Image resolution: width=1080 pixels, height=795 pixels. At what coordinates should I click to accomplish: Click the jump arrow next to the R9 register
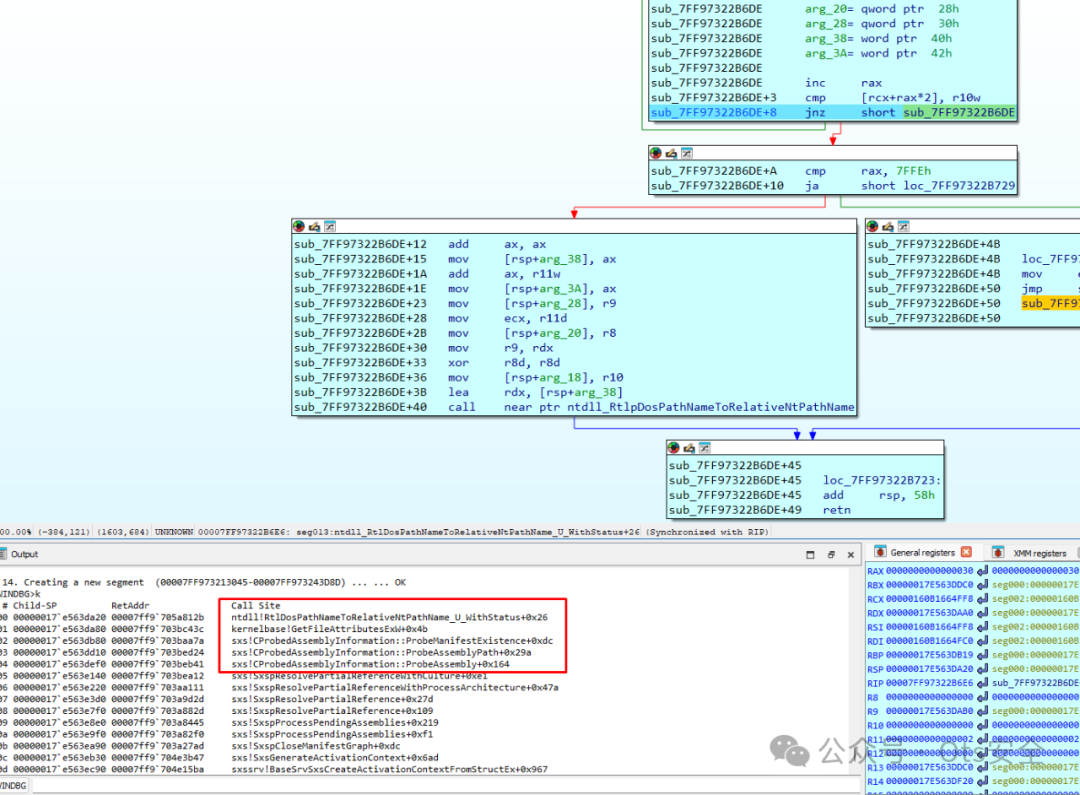983,711
